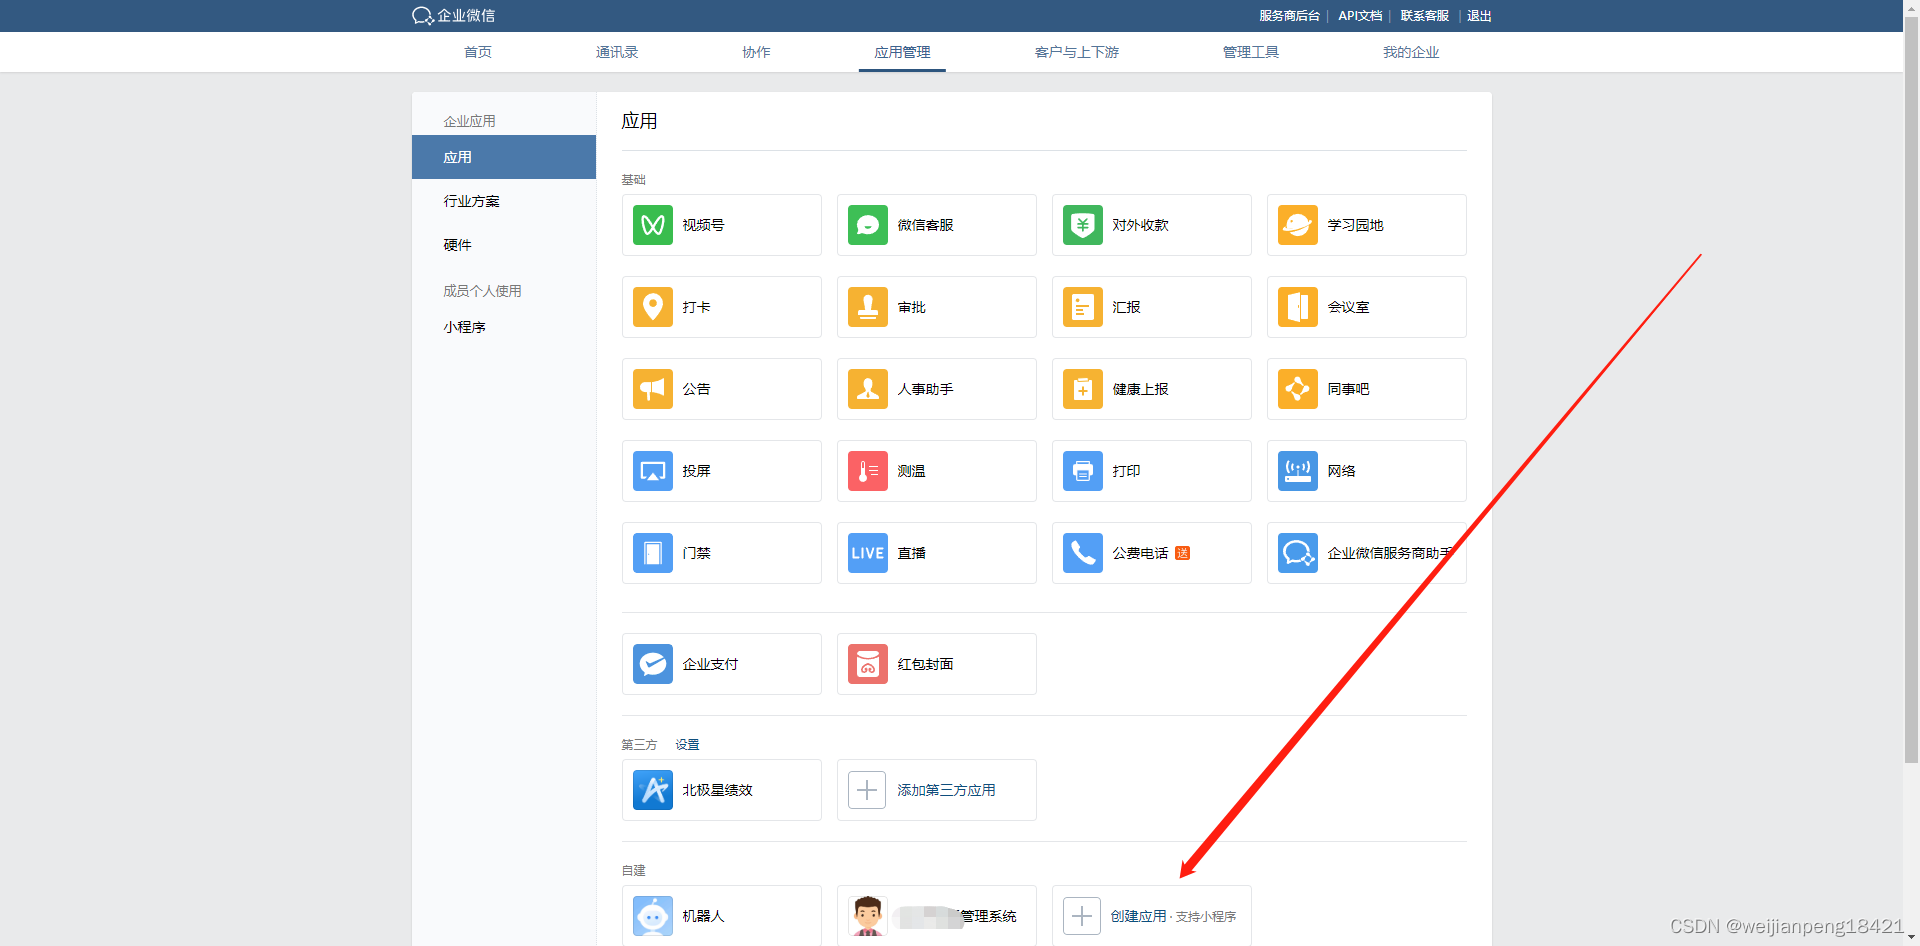Open the 会议室 door icon
This screenshot has width=1920, height=946.
[x=1298, y=307]
